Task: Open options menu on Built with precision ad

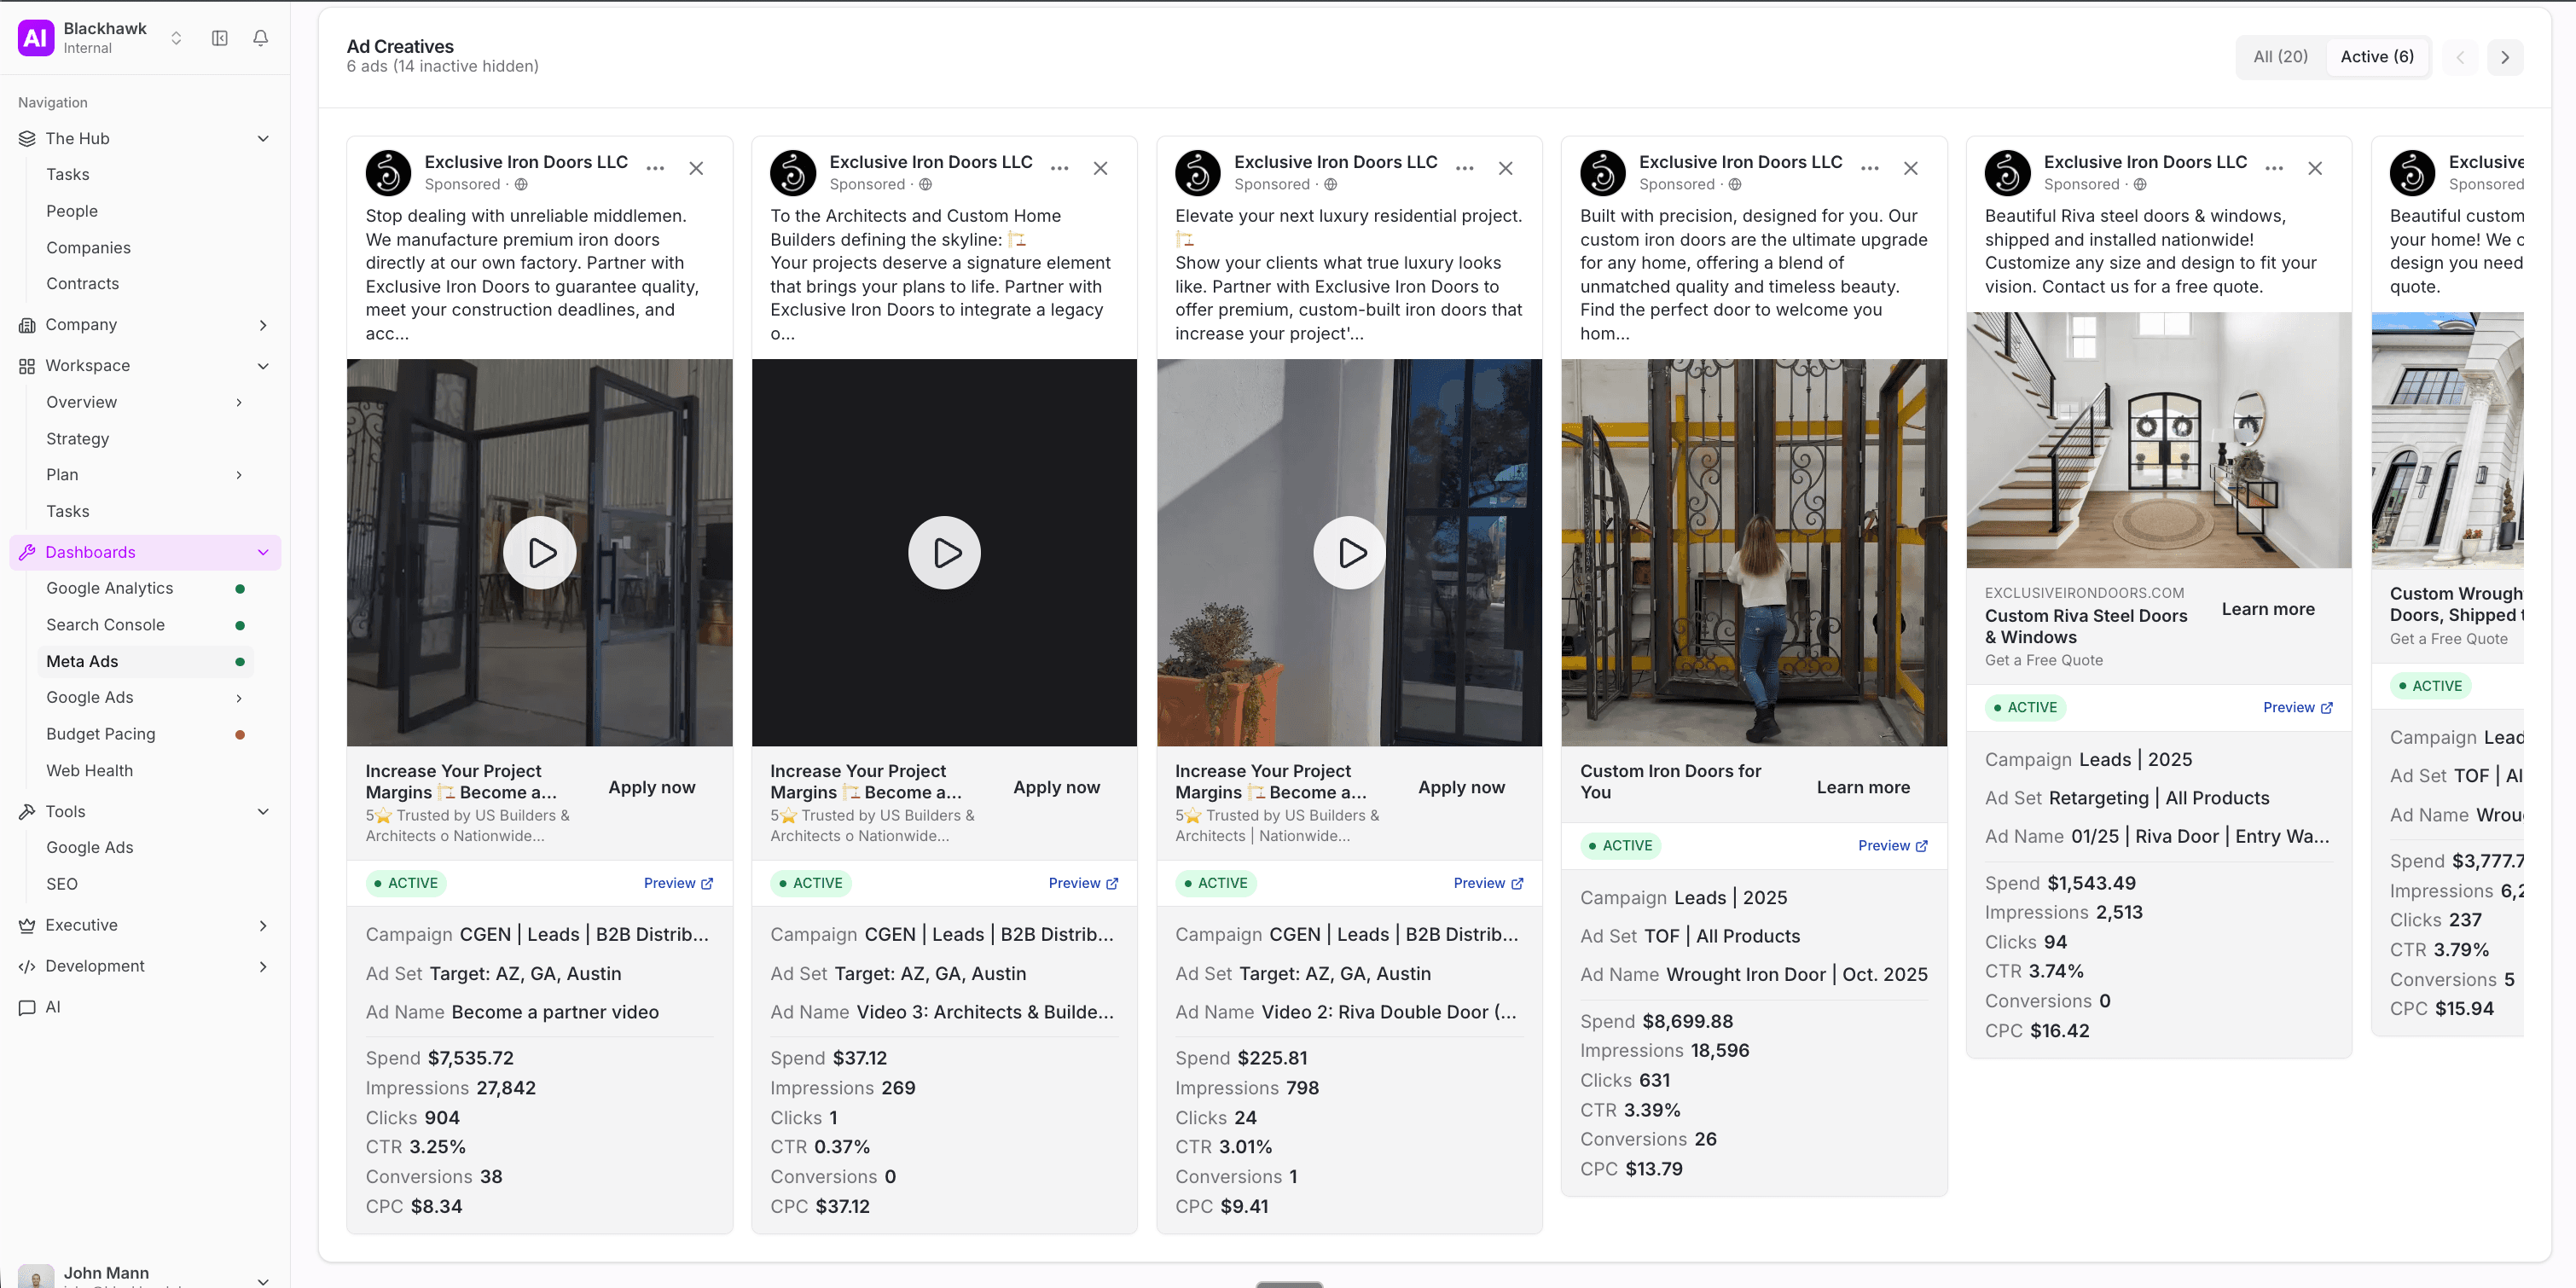Action: pos(1870,168)
